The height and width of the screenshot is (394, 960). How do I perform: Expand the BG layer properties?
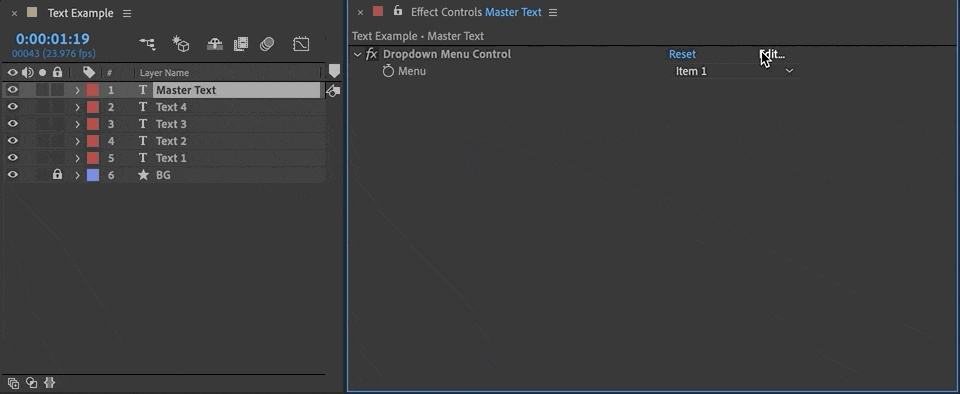(x=78, y=175)
